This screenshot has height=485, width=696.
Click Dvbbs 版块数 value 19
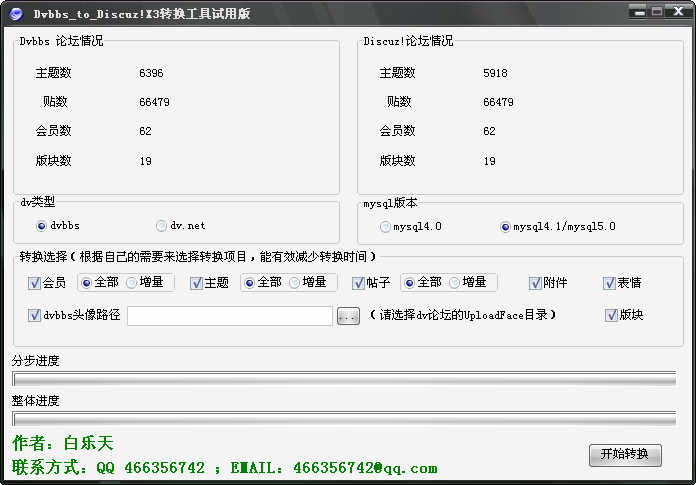point(146,161)
